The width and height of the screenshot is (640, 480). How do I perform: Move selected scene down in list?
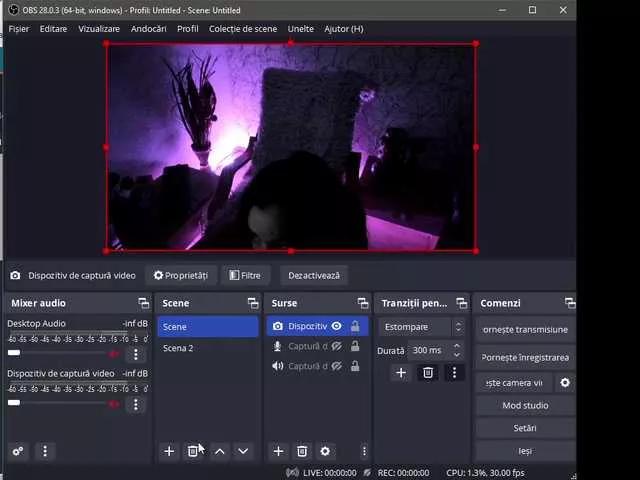point(243,451)
